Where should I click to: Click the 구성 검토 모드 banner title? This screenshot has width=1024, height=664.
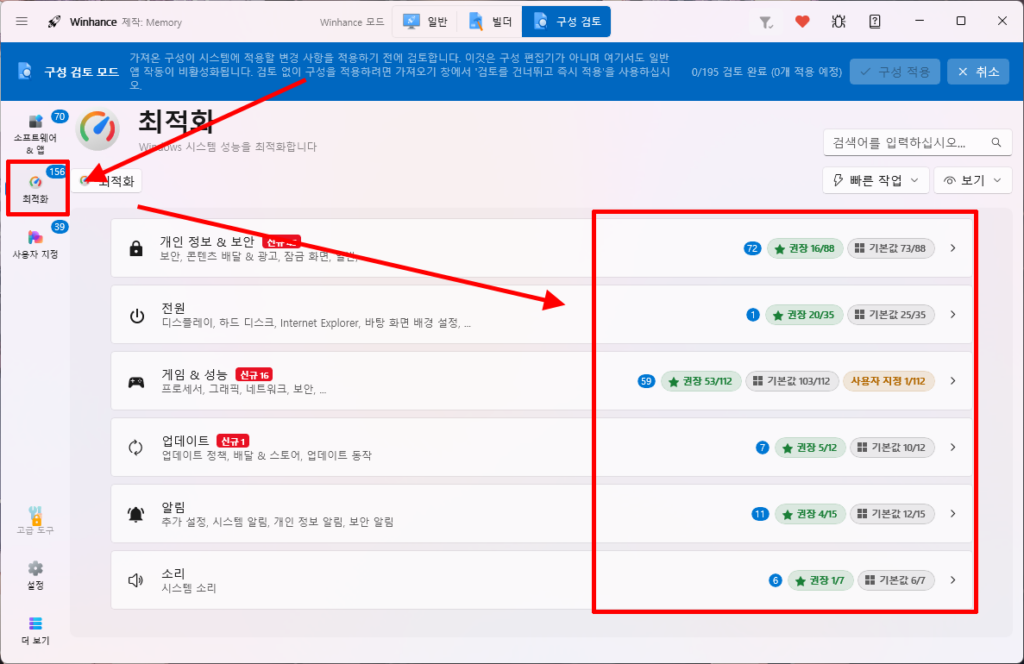[x=82, y=72]
